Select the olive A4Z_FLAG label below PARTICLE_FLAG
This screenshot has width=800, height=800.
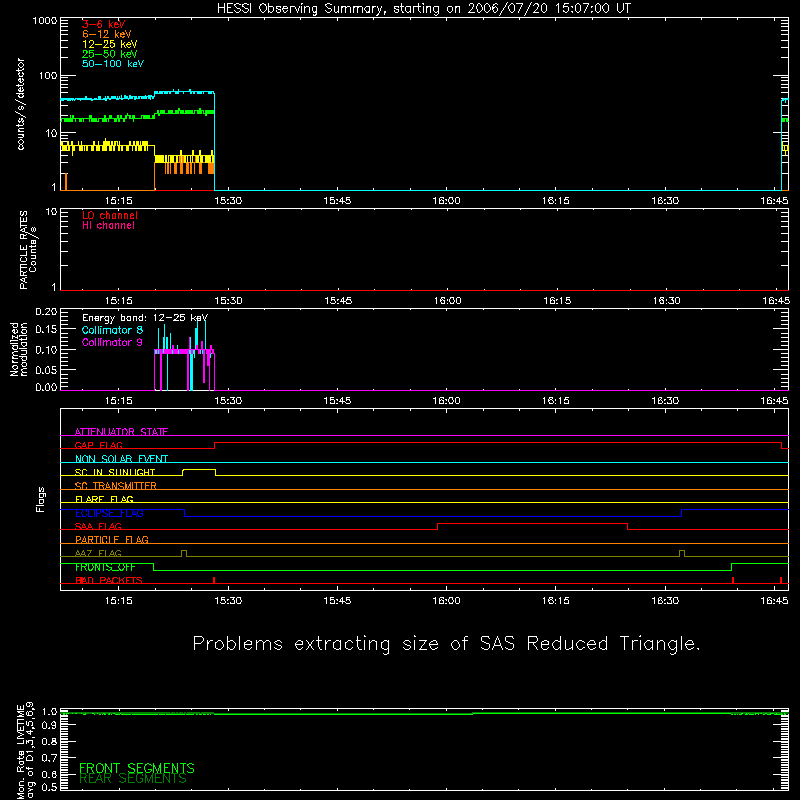click(98, 553)
